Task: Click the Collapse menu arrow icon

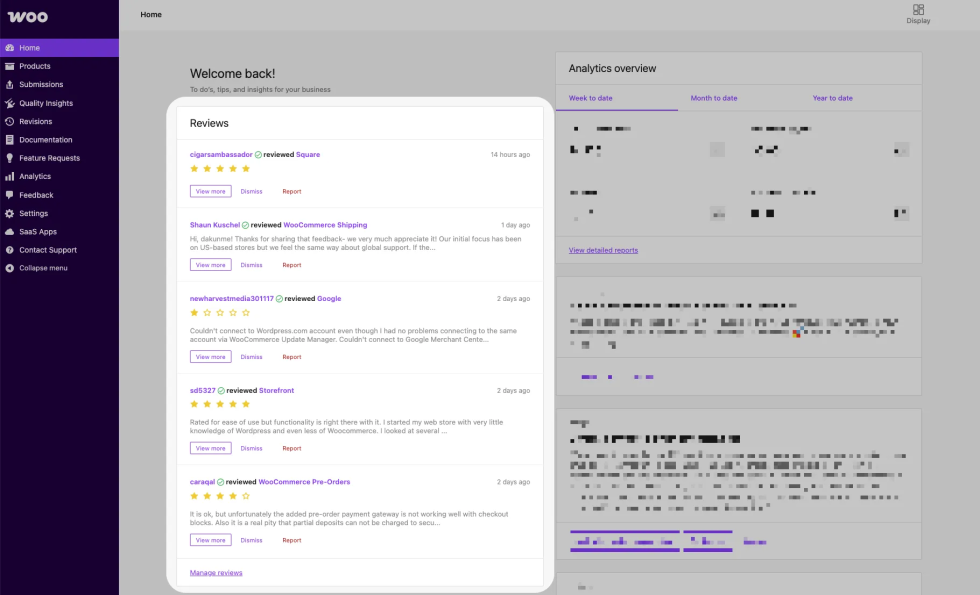Action: click(x=9, y=268)
